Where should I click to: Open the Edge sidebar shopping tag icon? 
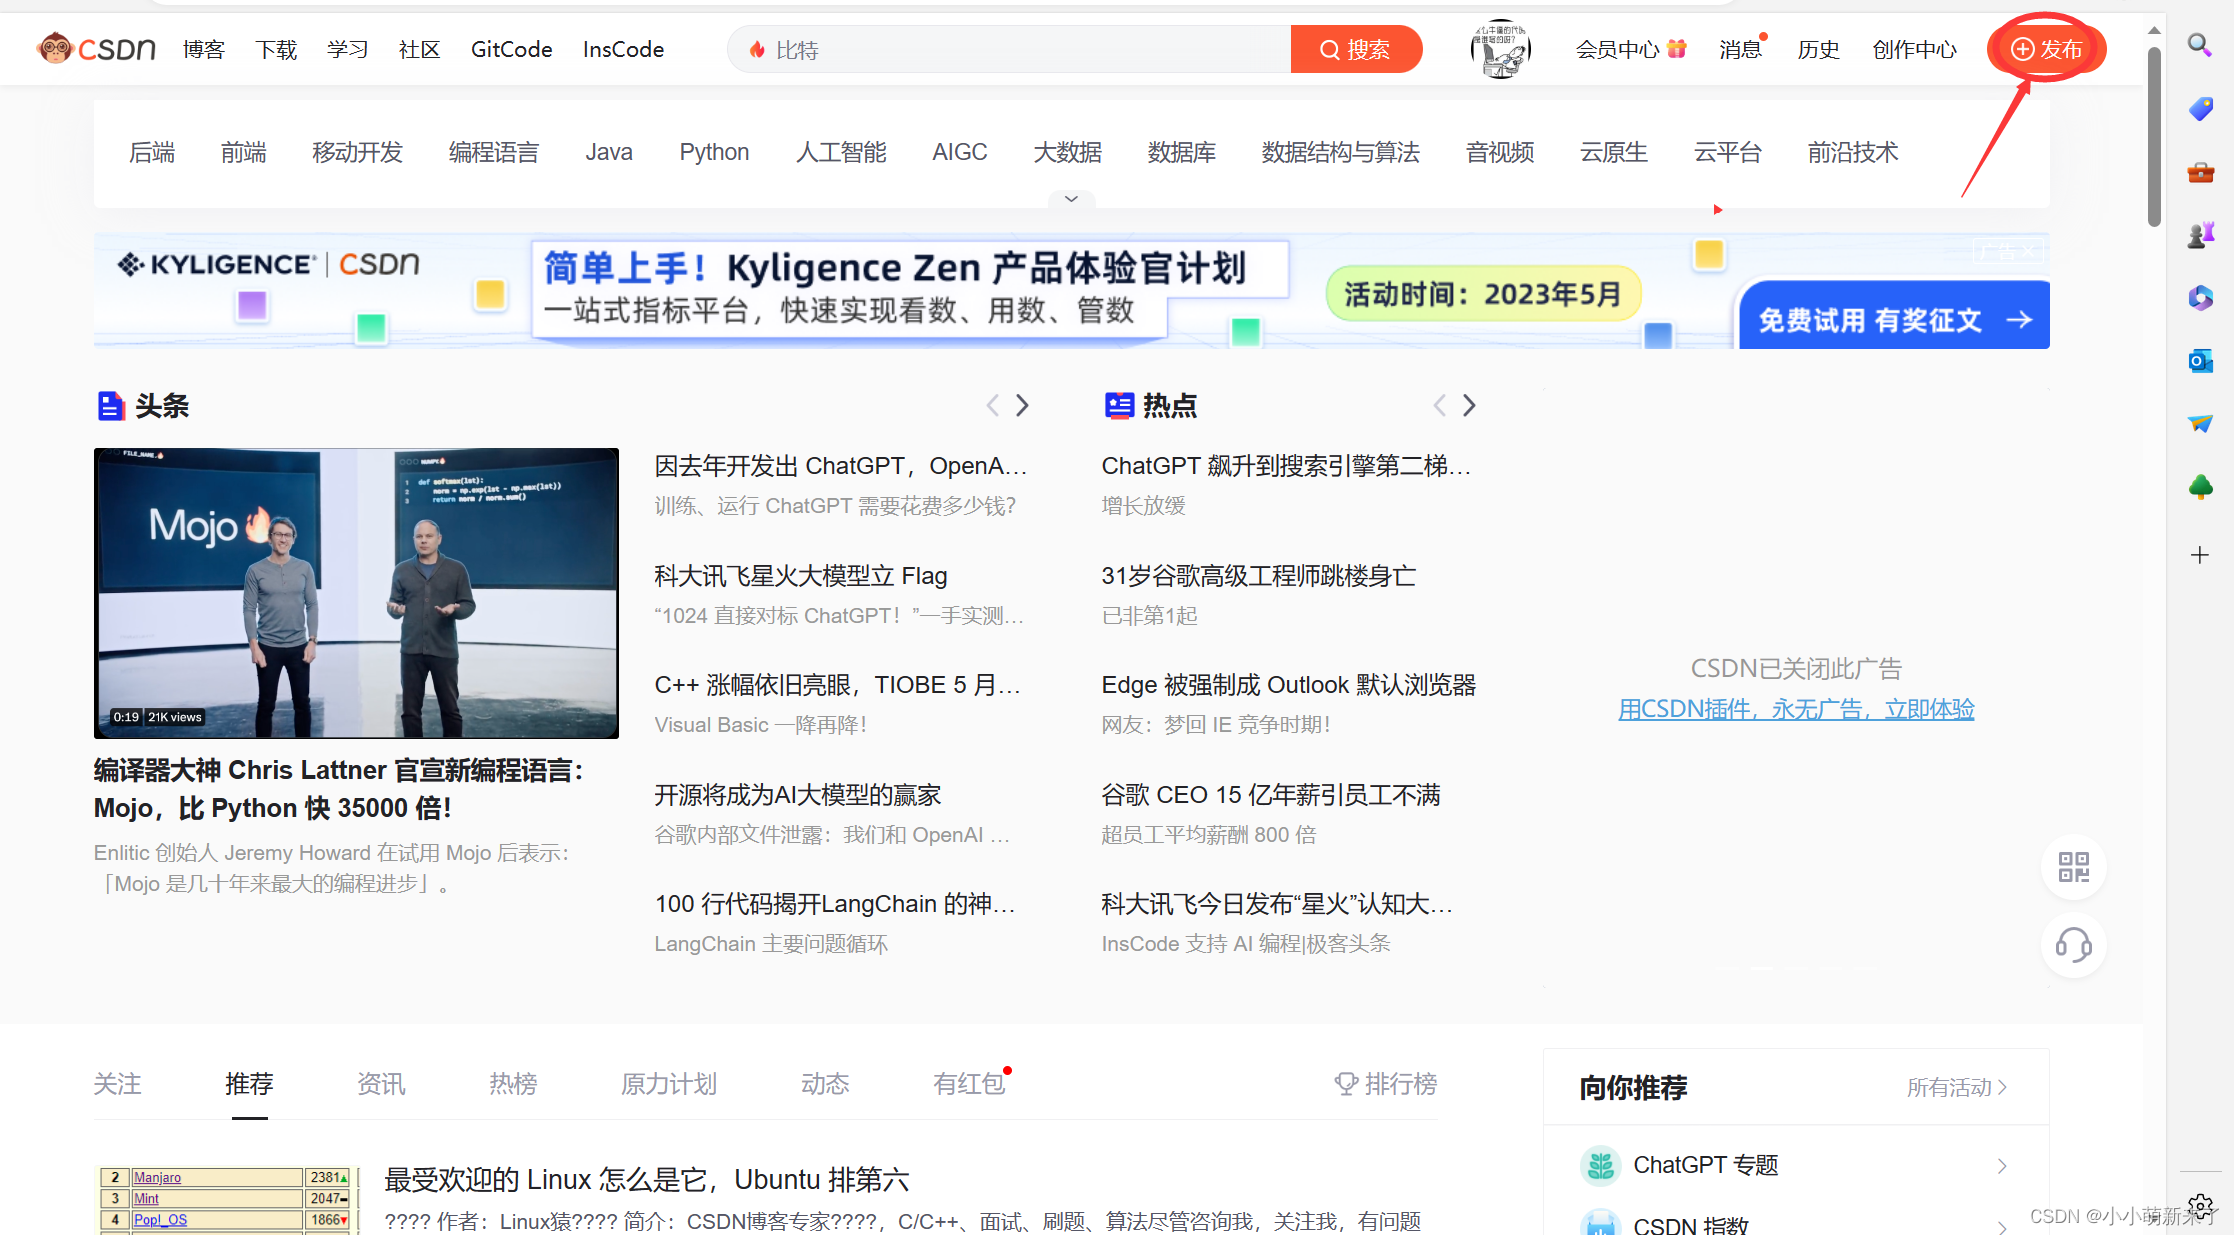(x=2200, y=108)
